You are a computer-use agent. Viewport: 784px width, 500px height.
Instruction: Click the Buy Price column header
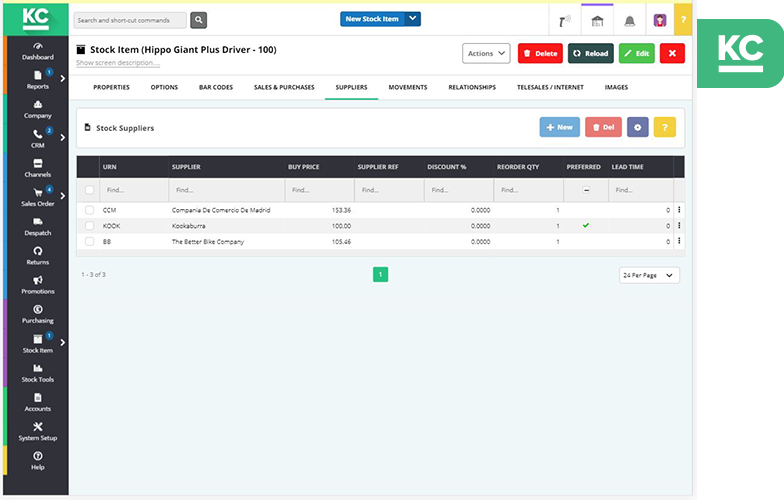[x=304, y=167]
